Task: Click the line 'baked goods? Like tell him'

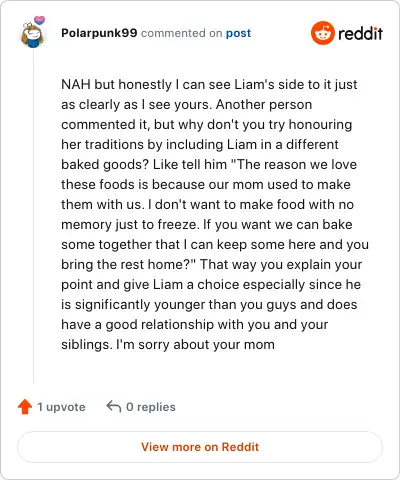Action: (144, 165)
